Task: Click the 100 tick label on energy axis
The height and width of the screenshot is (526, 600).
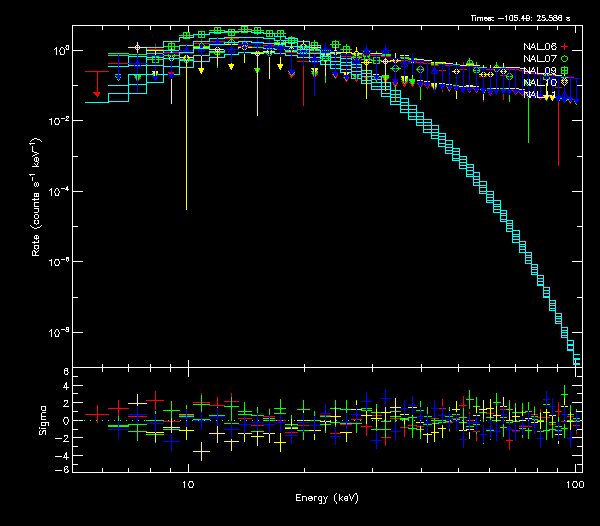Action: (x=574, y=483)
